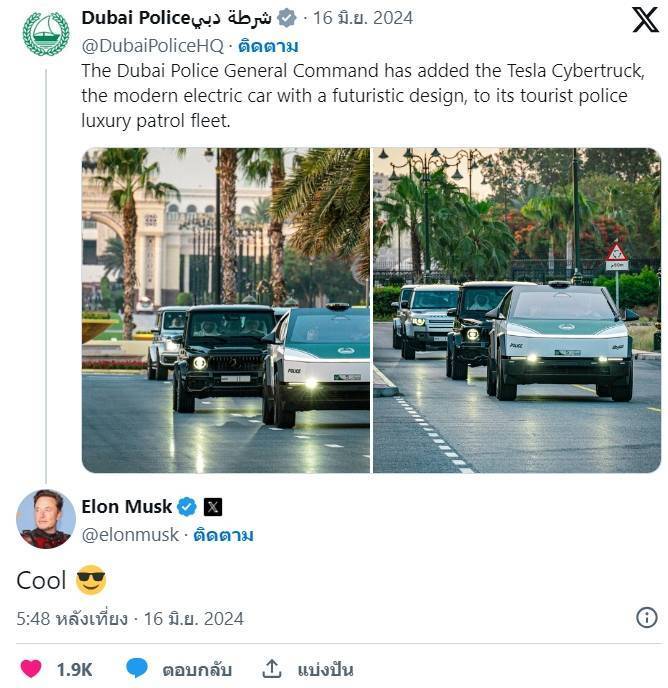Screen dimensions: 668x688
Task: Click ตอบกลับ to reply
Action: pos(197,669)
